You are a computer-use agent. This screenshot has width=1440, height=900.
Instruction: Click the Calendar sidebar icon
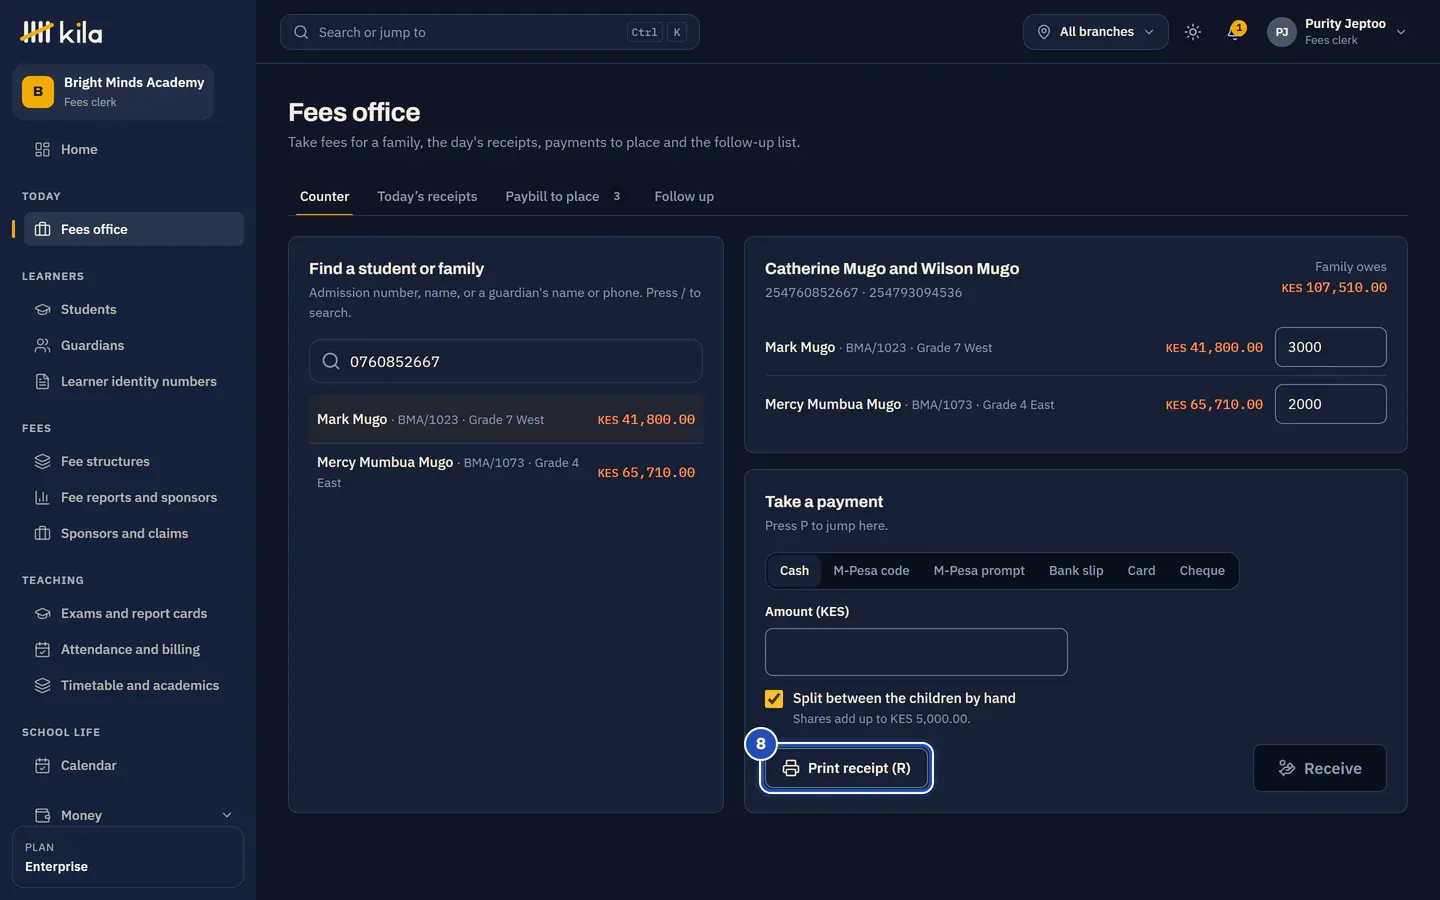[42, 765]
